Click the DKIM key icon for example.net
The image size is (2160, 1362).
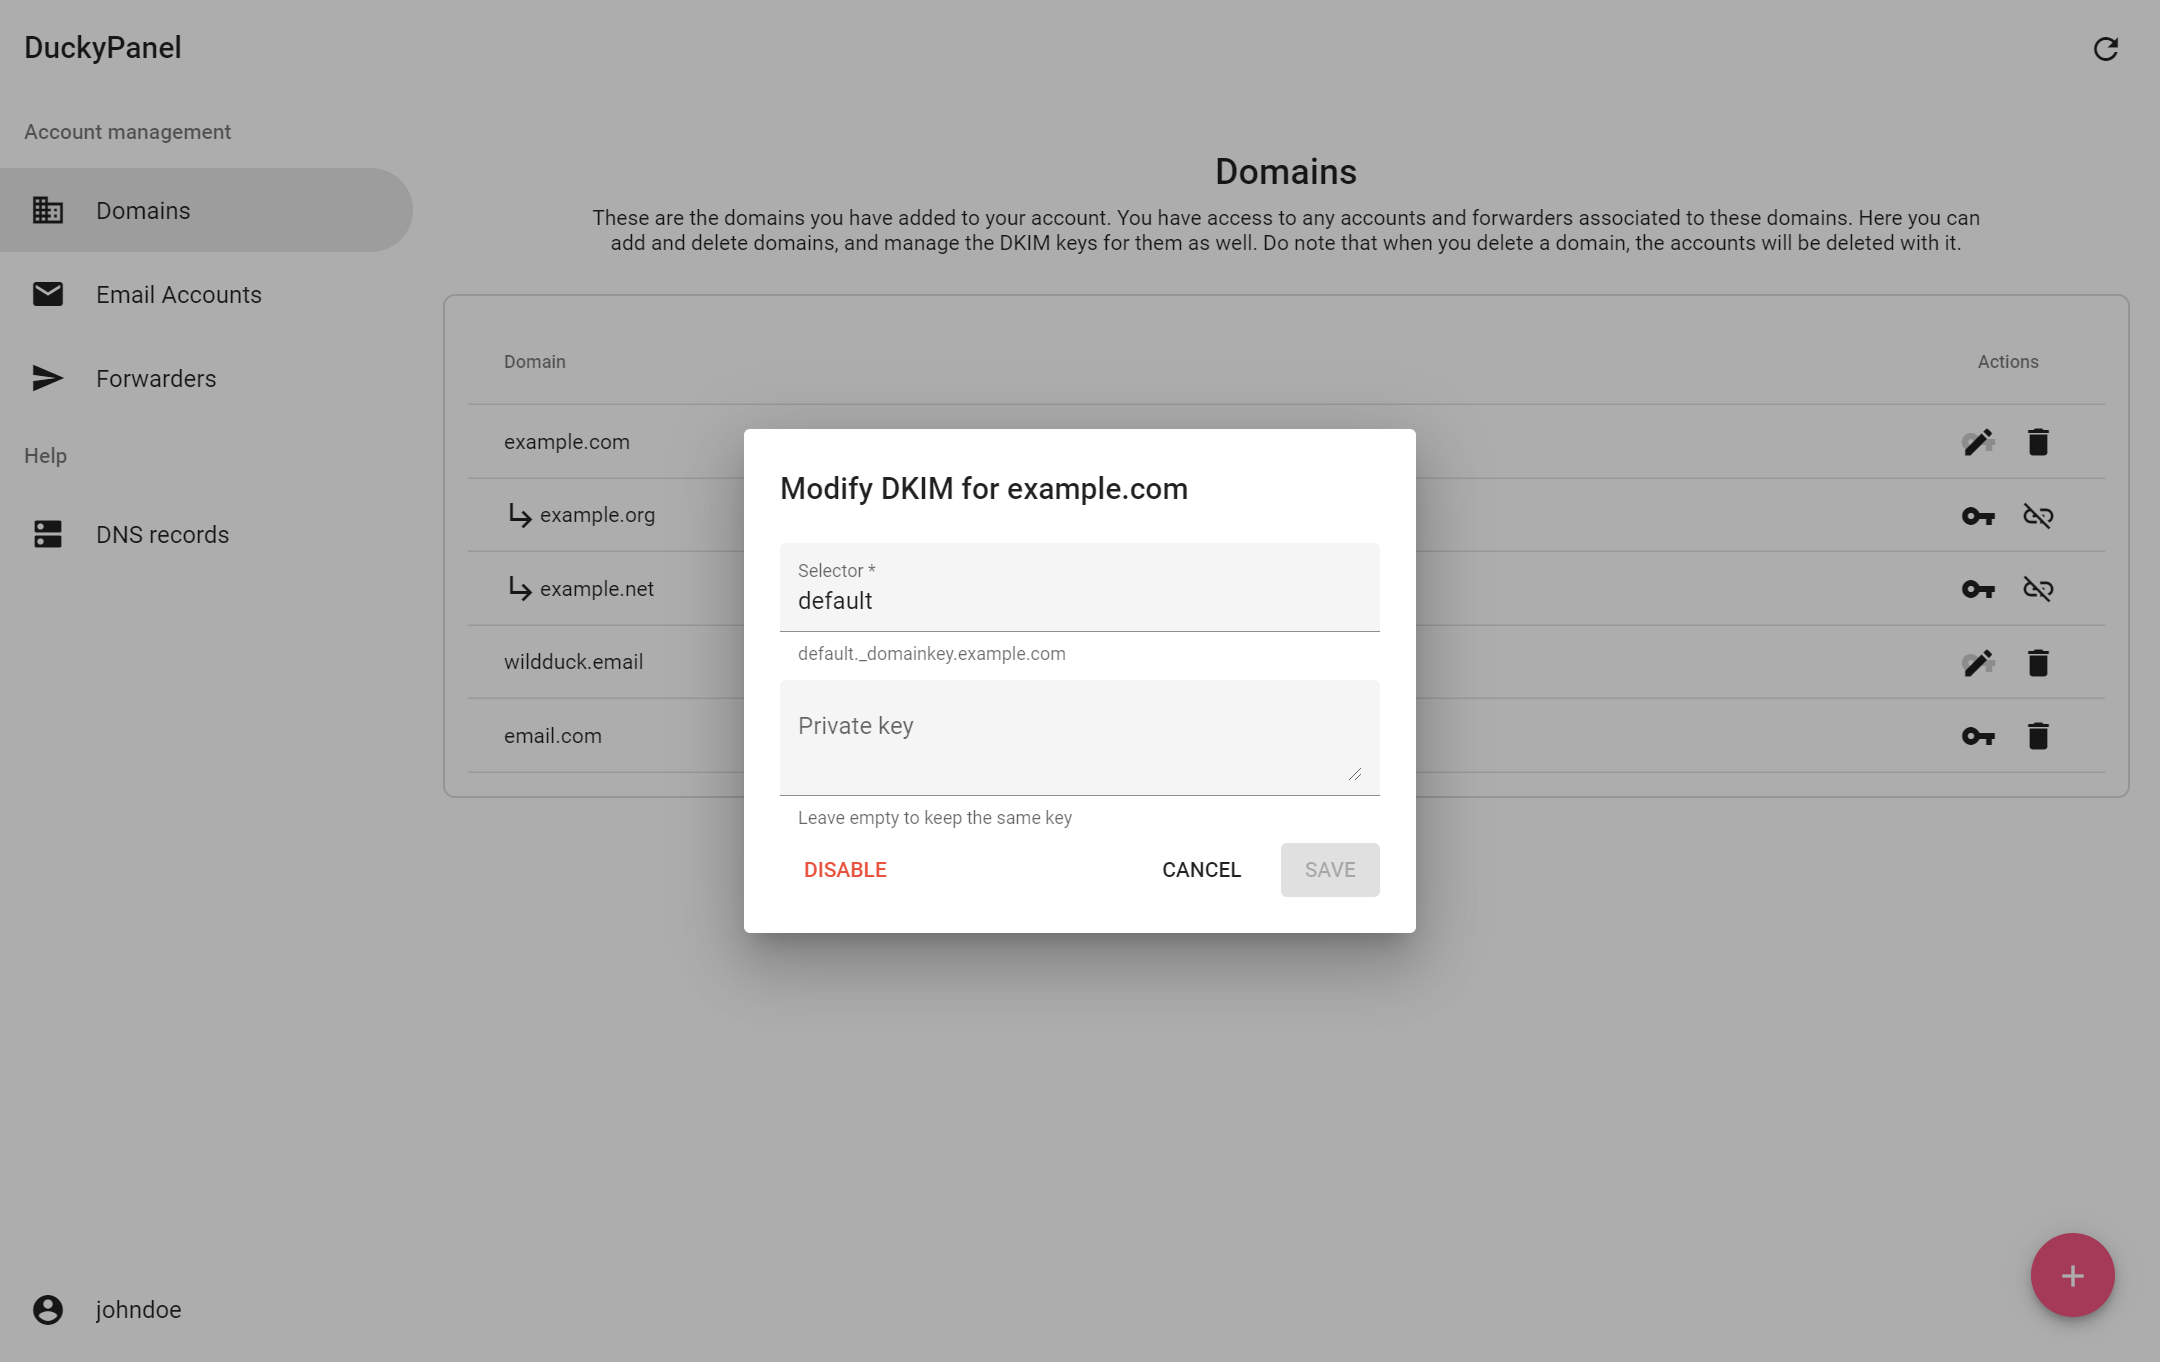1978,587
